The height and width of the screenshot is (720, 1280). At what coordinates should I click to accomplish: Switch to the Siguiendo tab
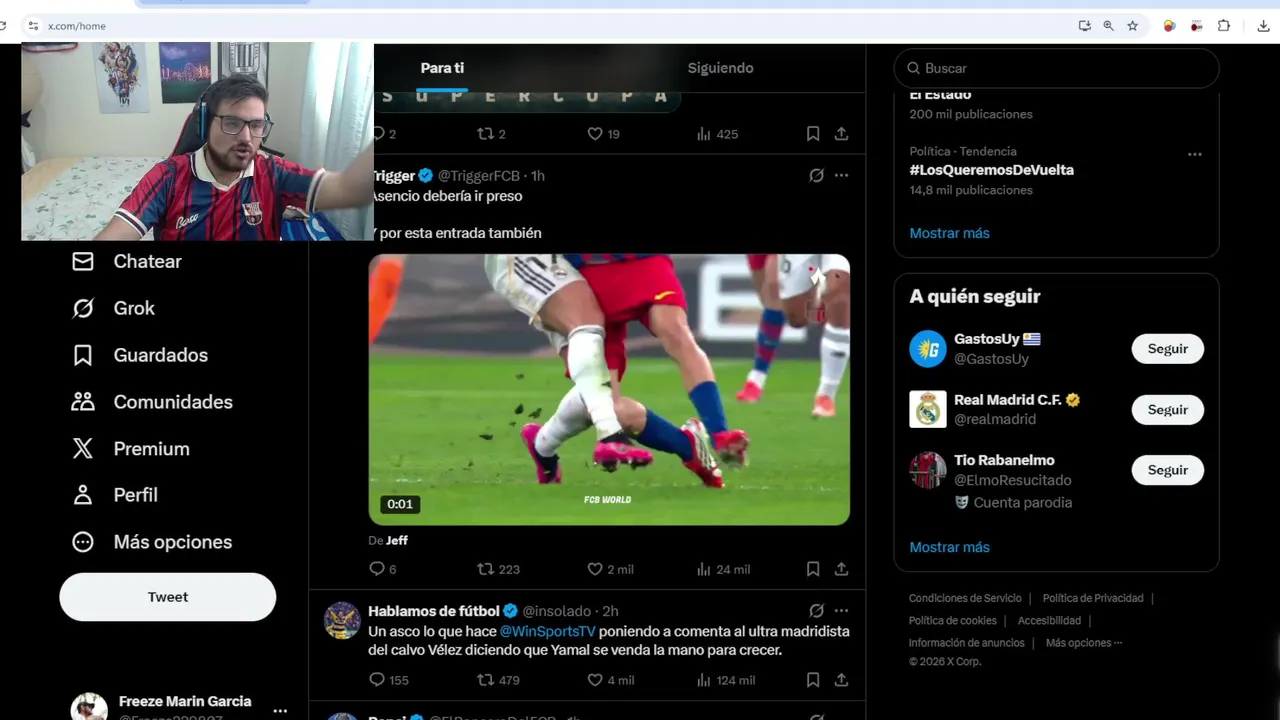pos(720,68)
